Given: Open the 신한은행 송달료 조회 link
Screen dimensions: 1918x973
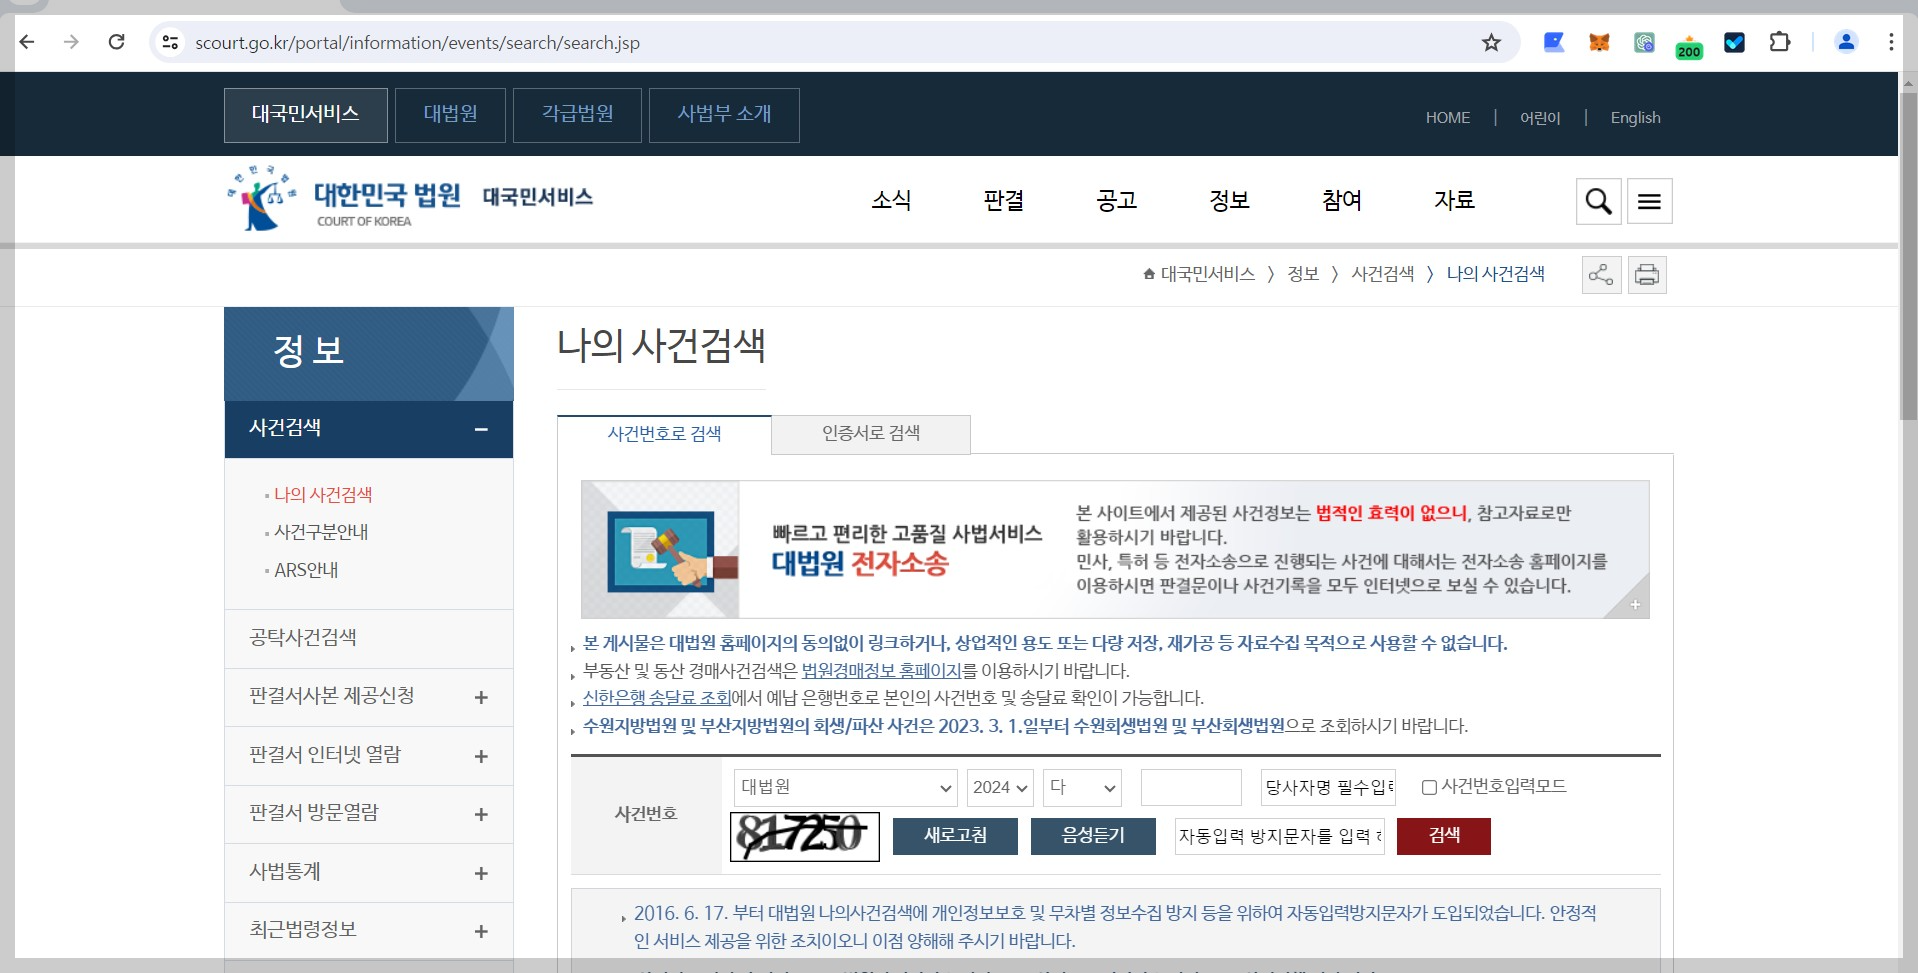Looking at the screenshot, I should pyautogui.click(x=657, y=698).
